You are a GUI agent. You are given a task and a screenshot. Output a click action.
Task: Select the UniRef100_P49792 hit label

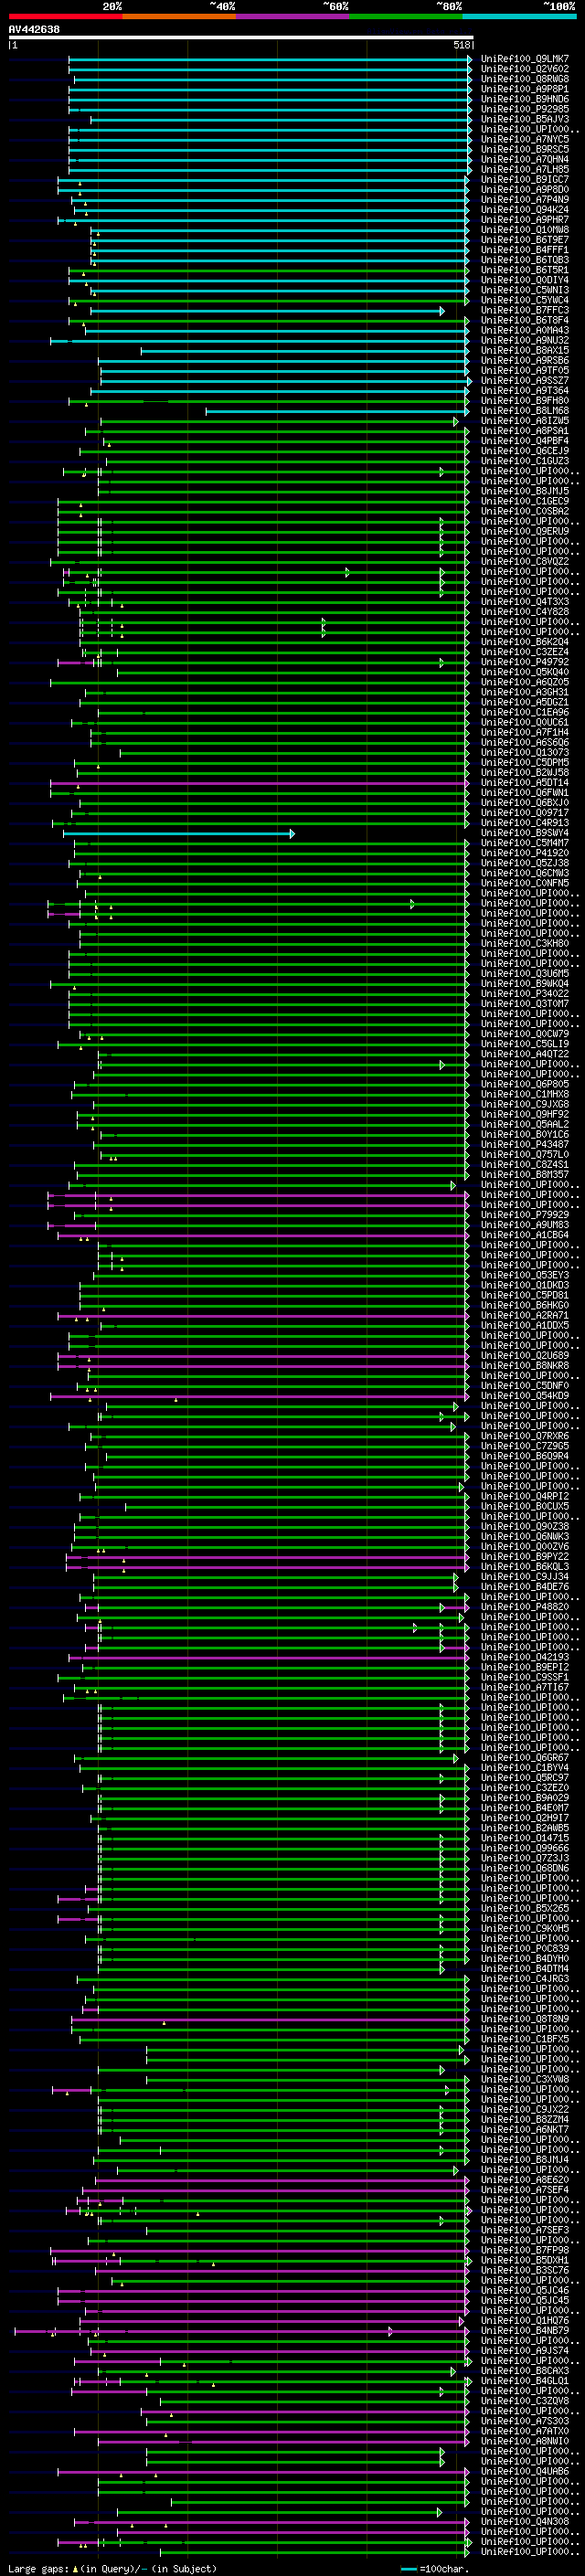[525, 662]
